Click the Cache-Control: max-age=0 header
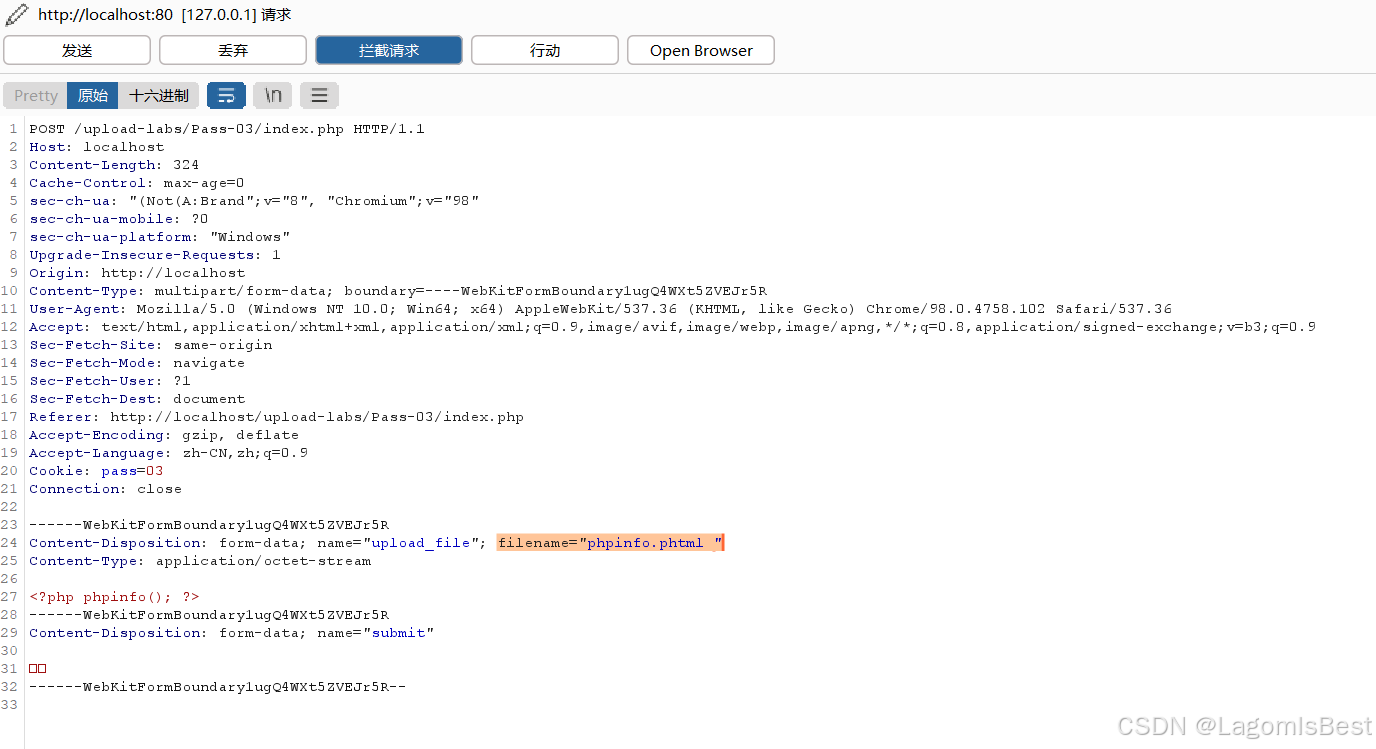This screenshot has width=1376, height=749. pyautogui.click(x=136, y=183)
